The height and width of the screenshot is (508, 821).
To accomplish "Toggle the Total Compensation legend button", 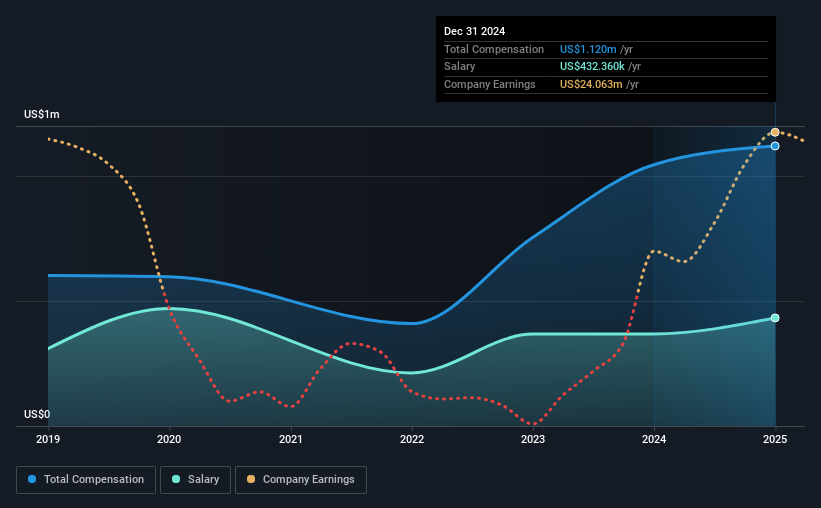I will (86, 480).
